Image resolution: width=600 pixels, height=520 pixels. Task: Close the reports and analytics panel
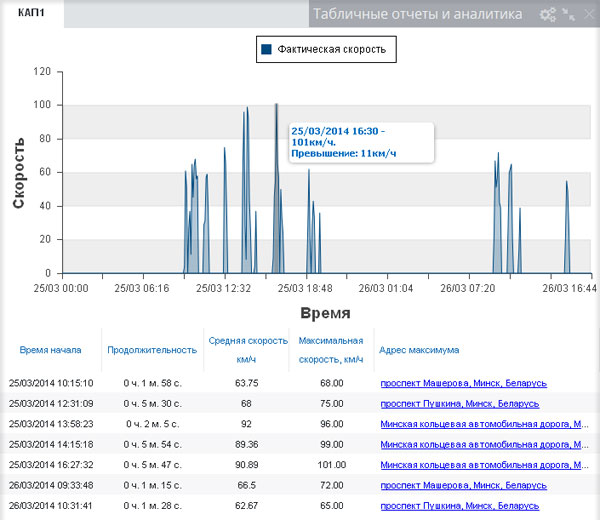587,15
